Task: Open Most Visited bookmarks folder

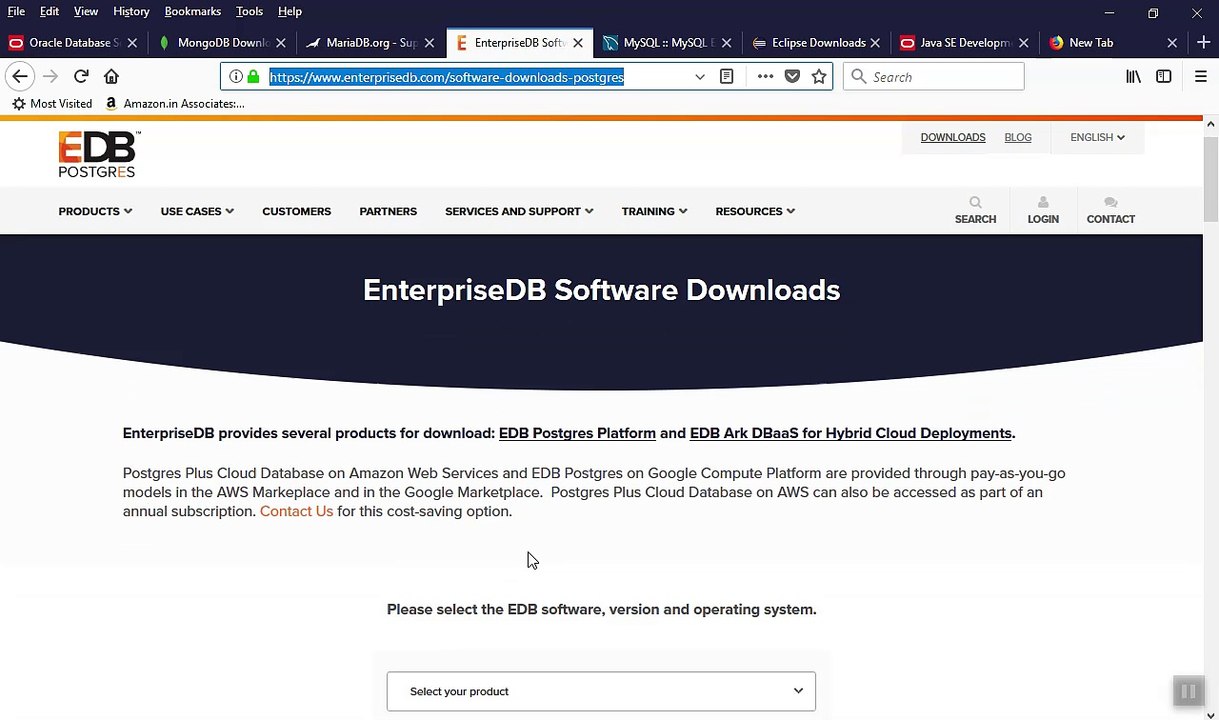Action: (x=52, y=104)
